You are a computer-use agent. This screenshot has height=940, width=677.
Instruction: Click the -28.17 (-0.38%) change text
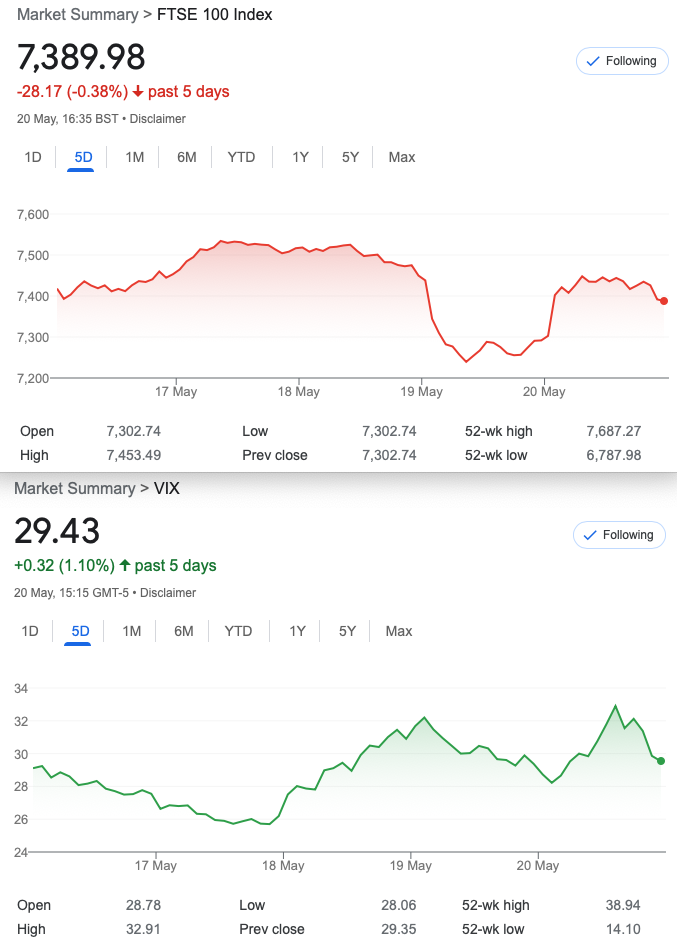pyautogui.click(x=73, y=92)
